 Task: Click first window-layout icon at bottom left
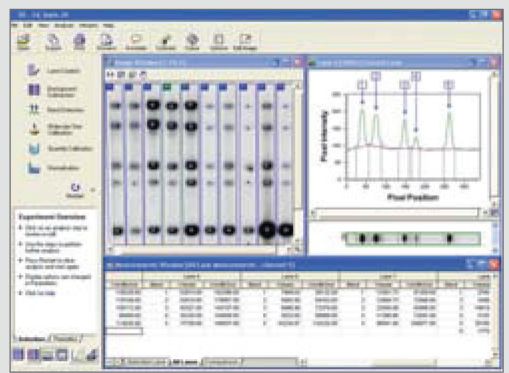18,355
